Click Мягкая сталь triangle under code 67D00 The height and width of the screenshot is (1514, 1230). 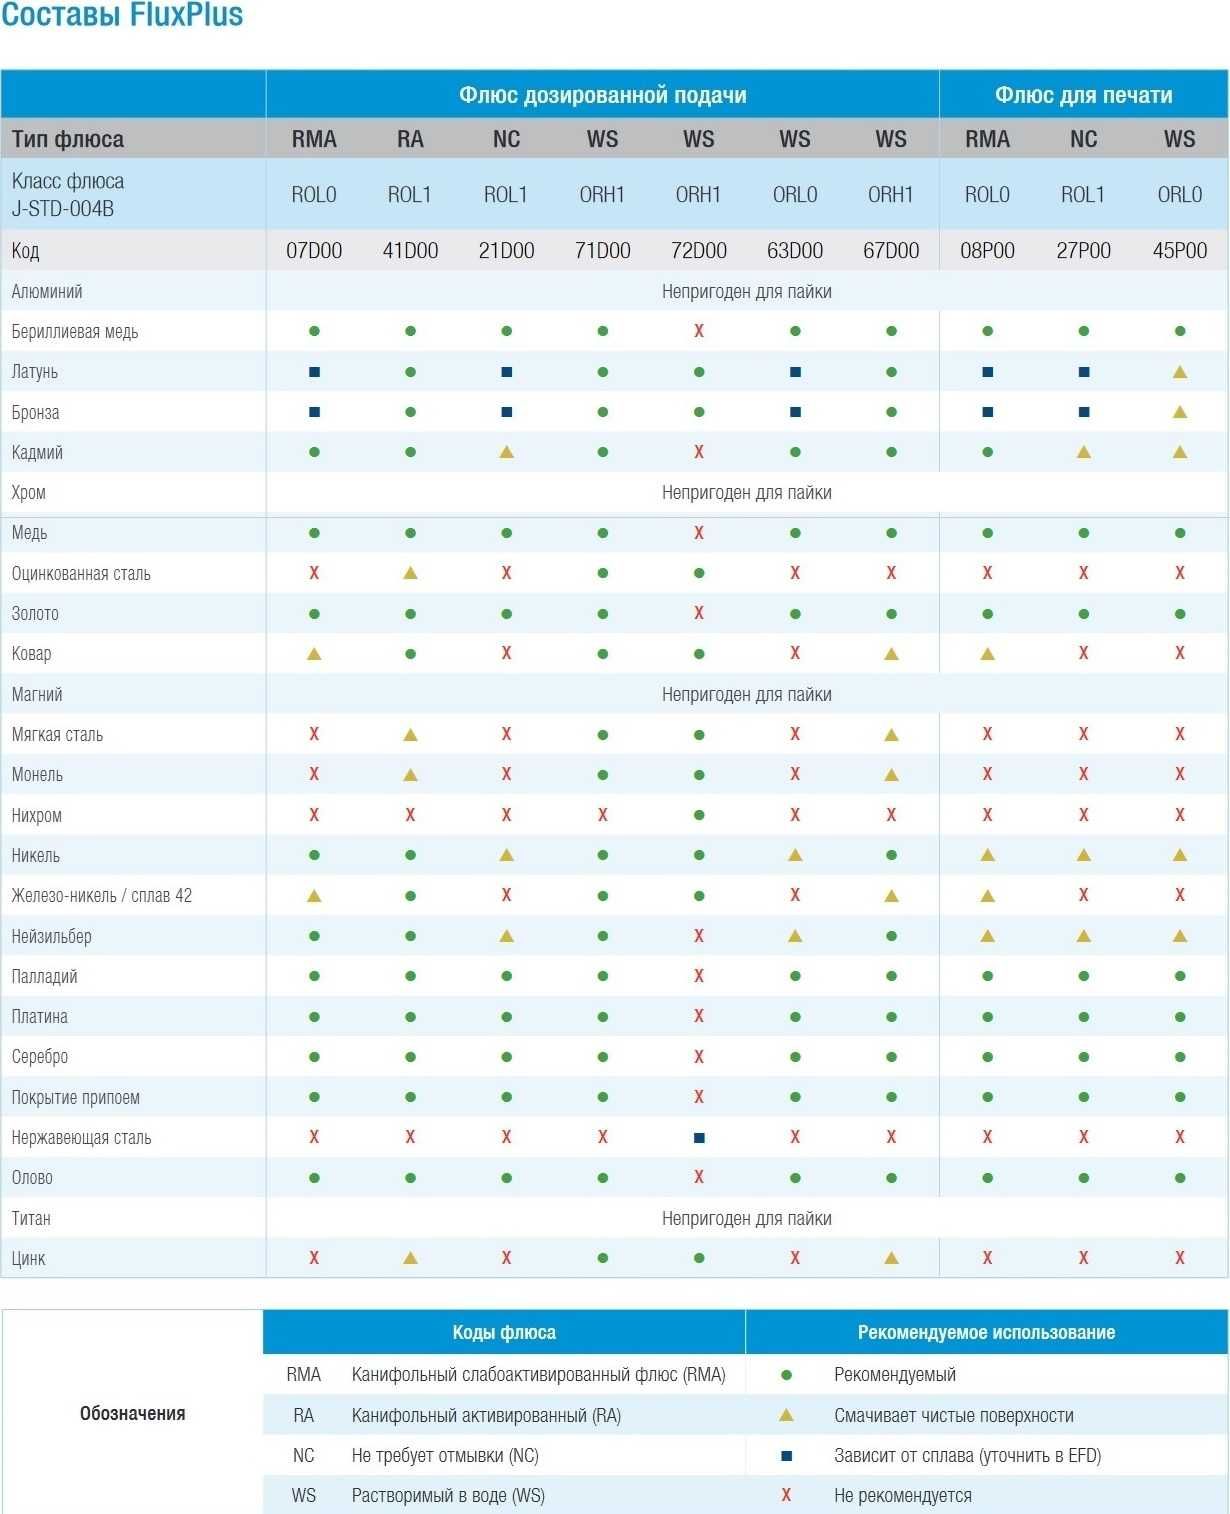(x=891, y=735)
